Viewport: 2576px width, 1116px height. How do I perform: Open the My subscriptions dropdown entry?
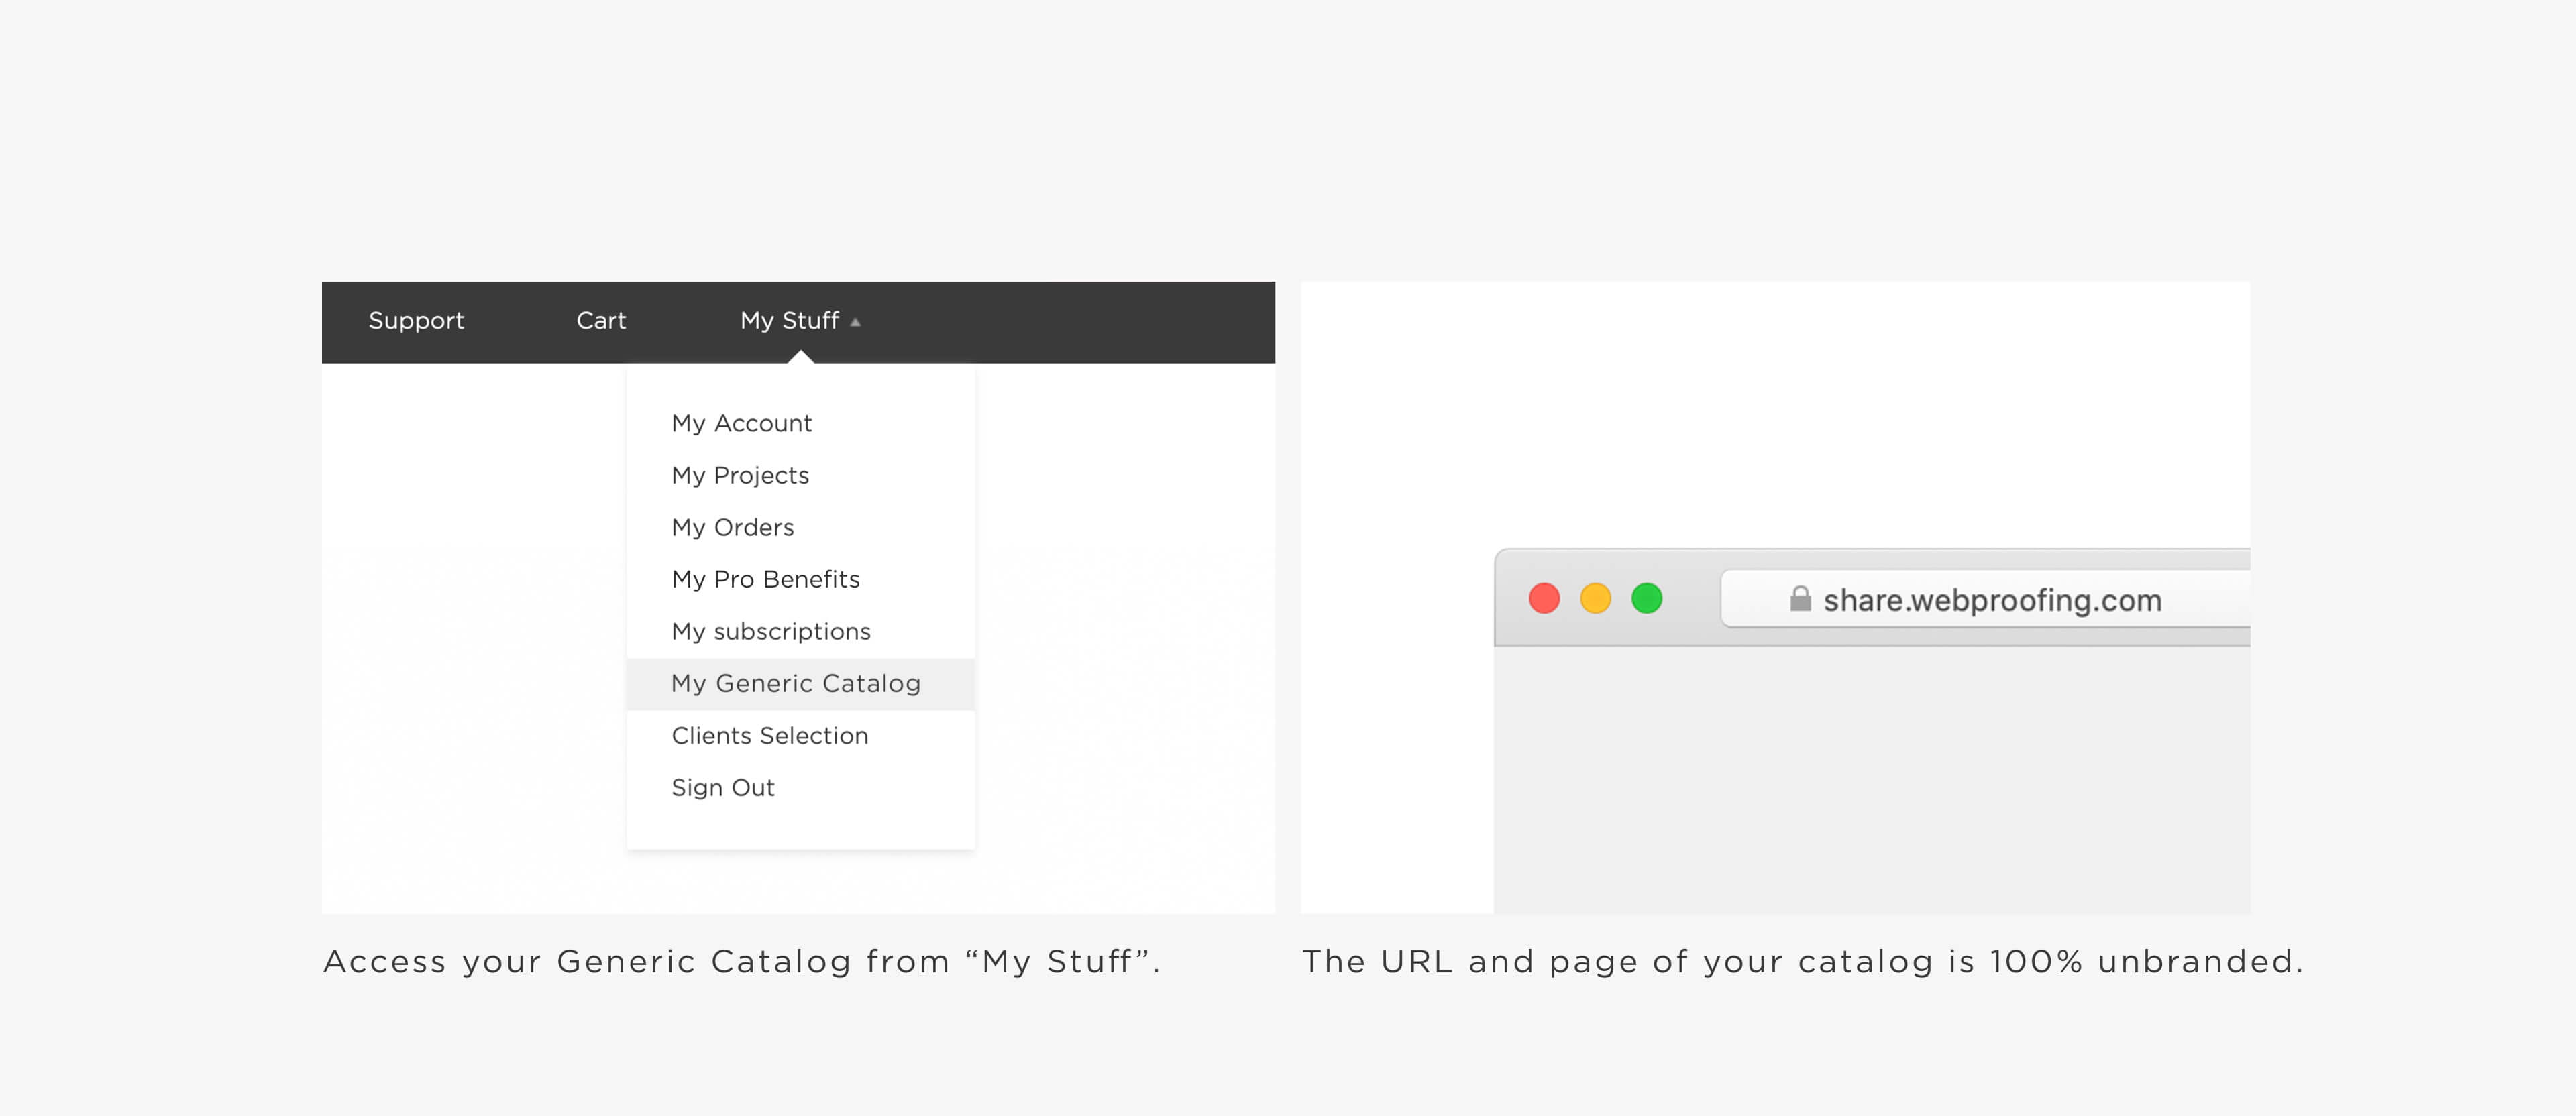(x=771, y=631)
